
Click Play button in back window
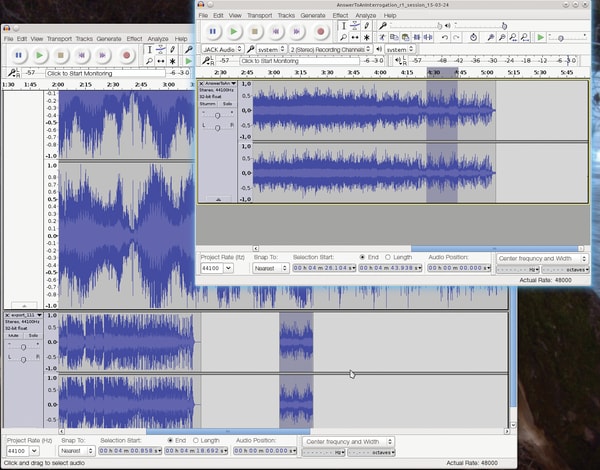click(39, 55)
